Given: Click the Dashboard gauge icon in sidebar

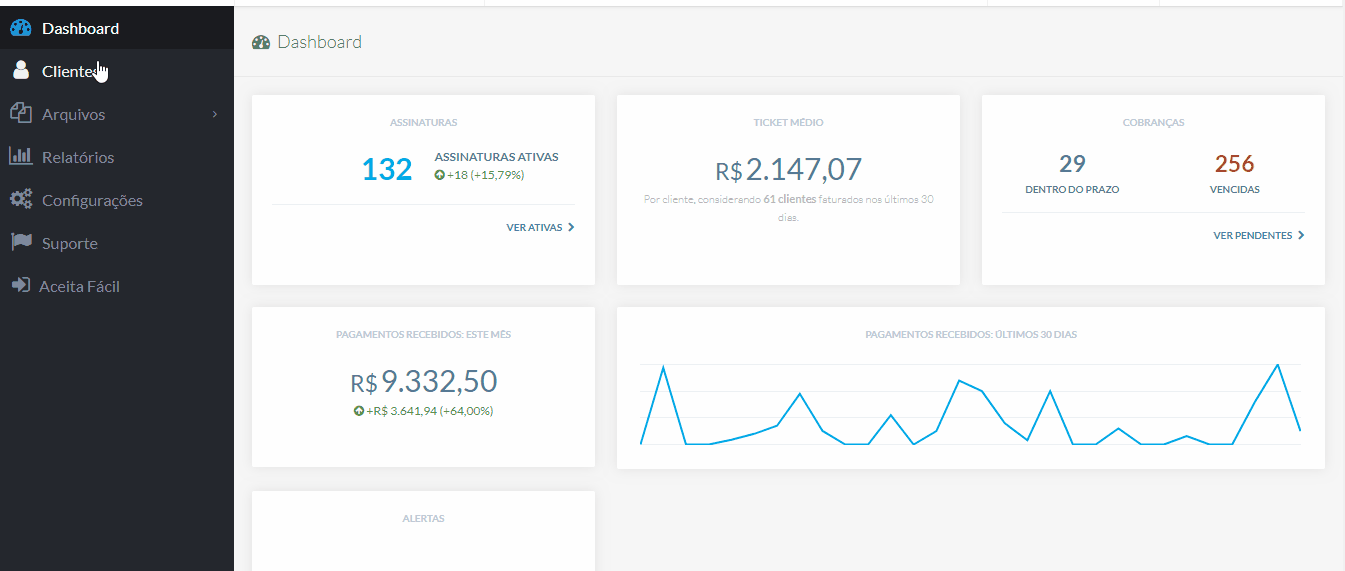Looking at the screenshot, I should (x=20, y=28).
